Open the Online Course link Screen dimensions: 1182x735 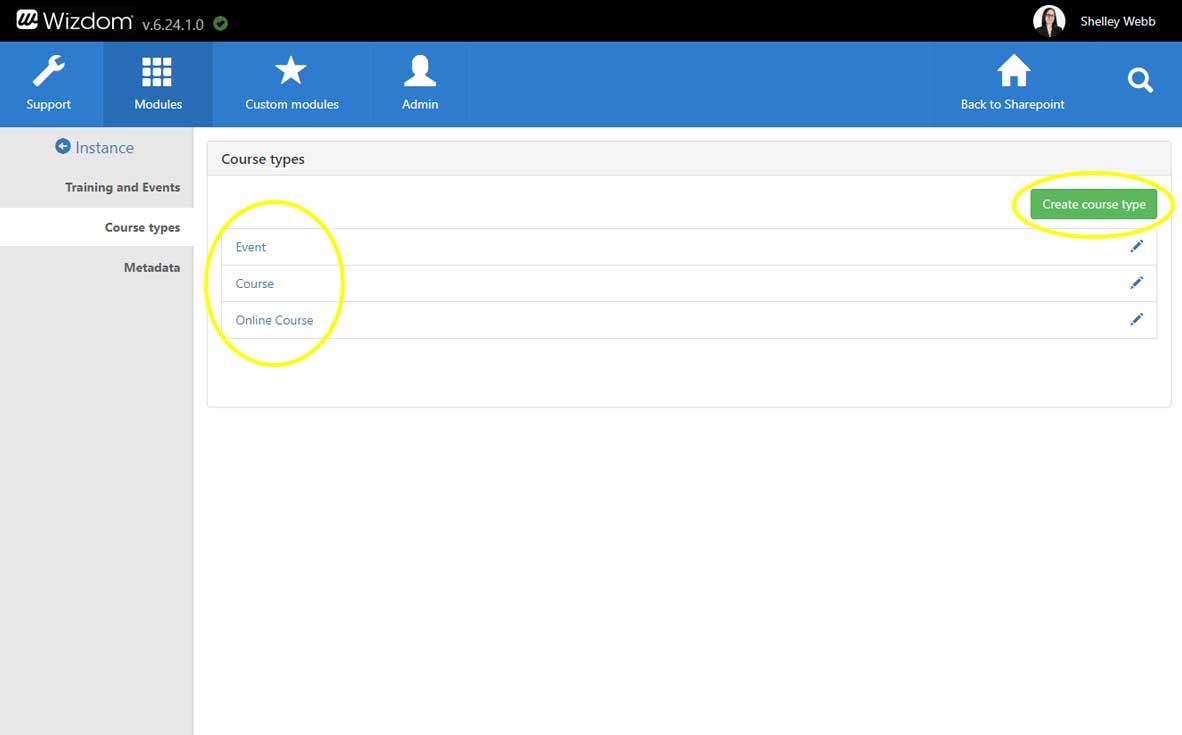click(274, 320)
